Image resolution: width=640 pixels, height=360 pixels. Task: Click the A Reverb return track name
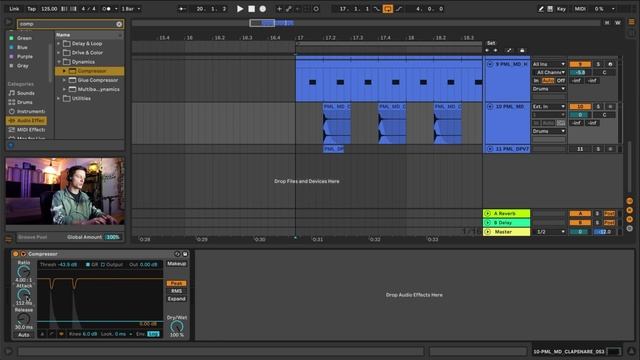click(505, 213)
